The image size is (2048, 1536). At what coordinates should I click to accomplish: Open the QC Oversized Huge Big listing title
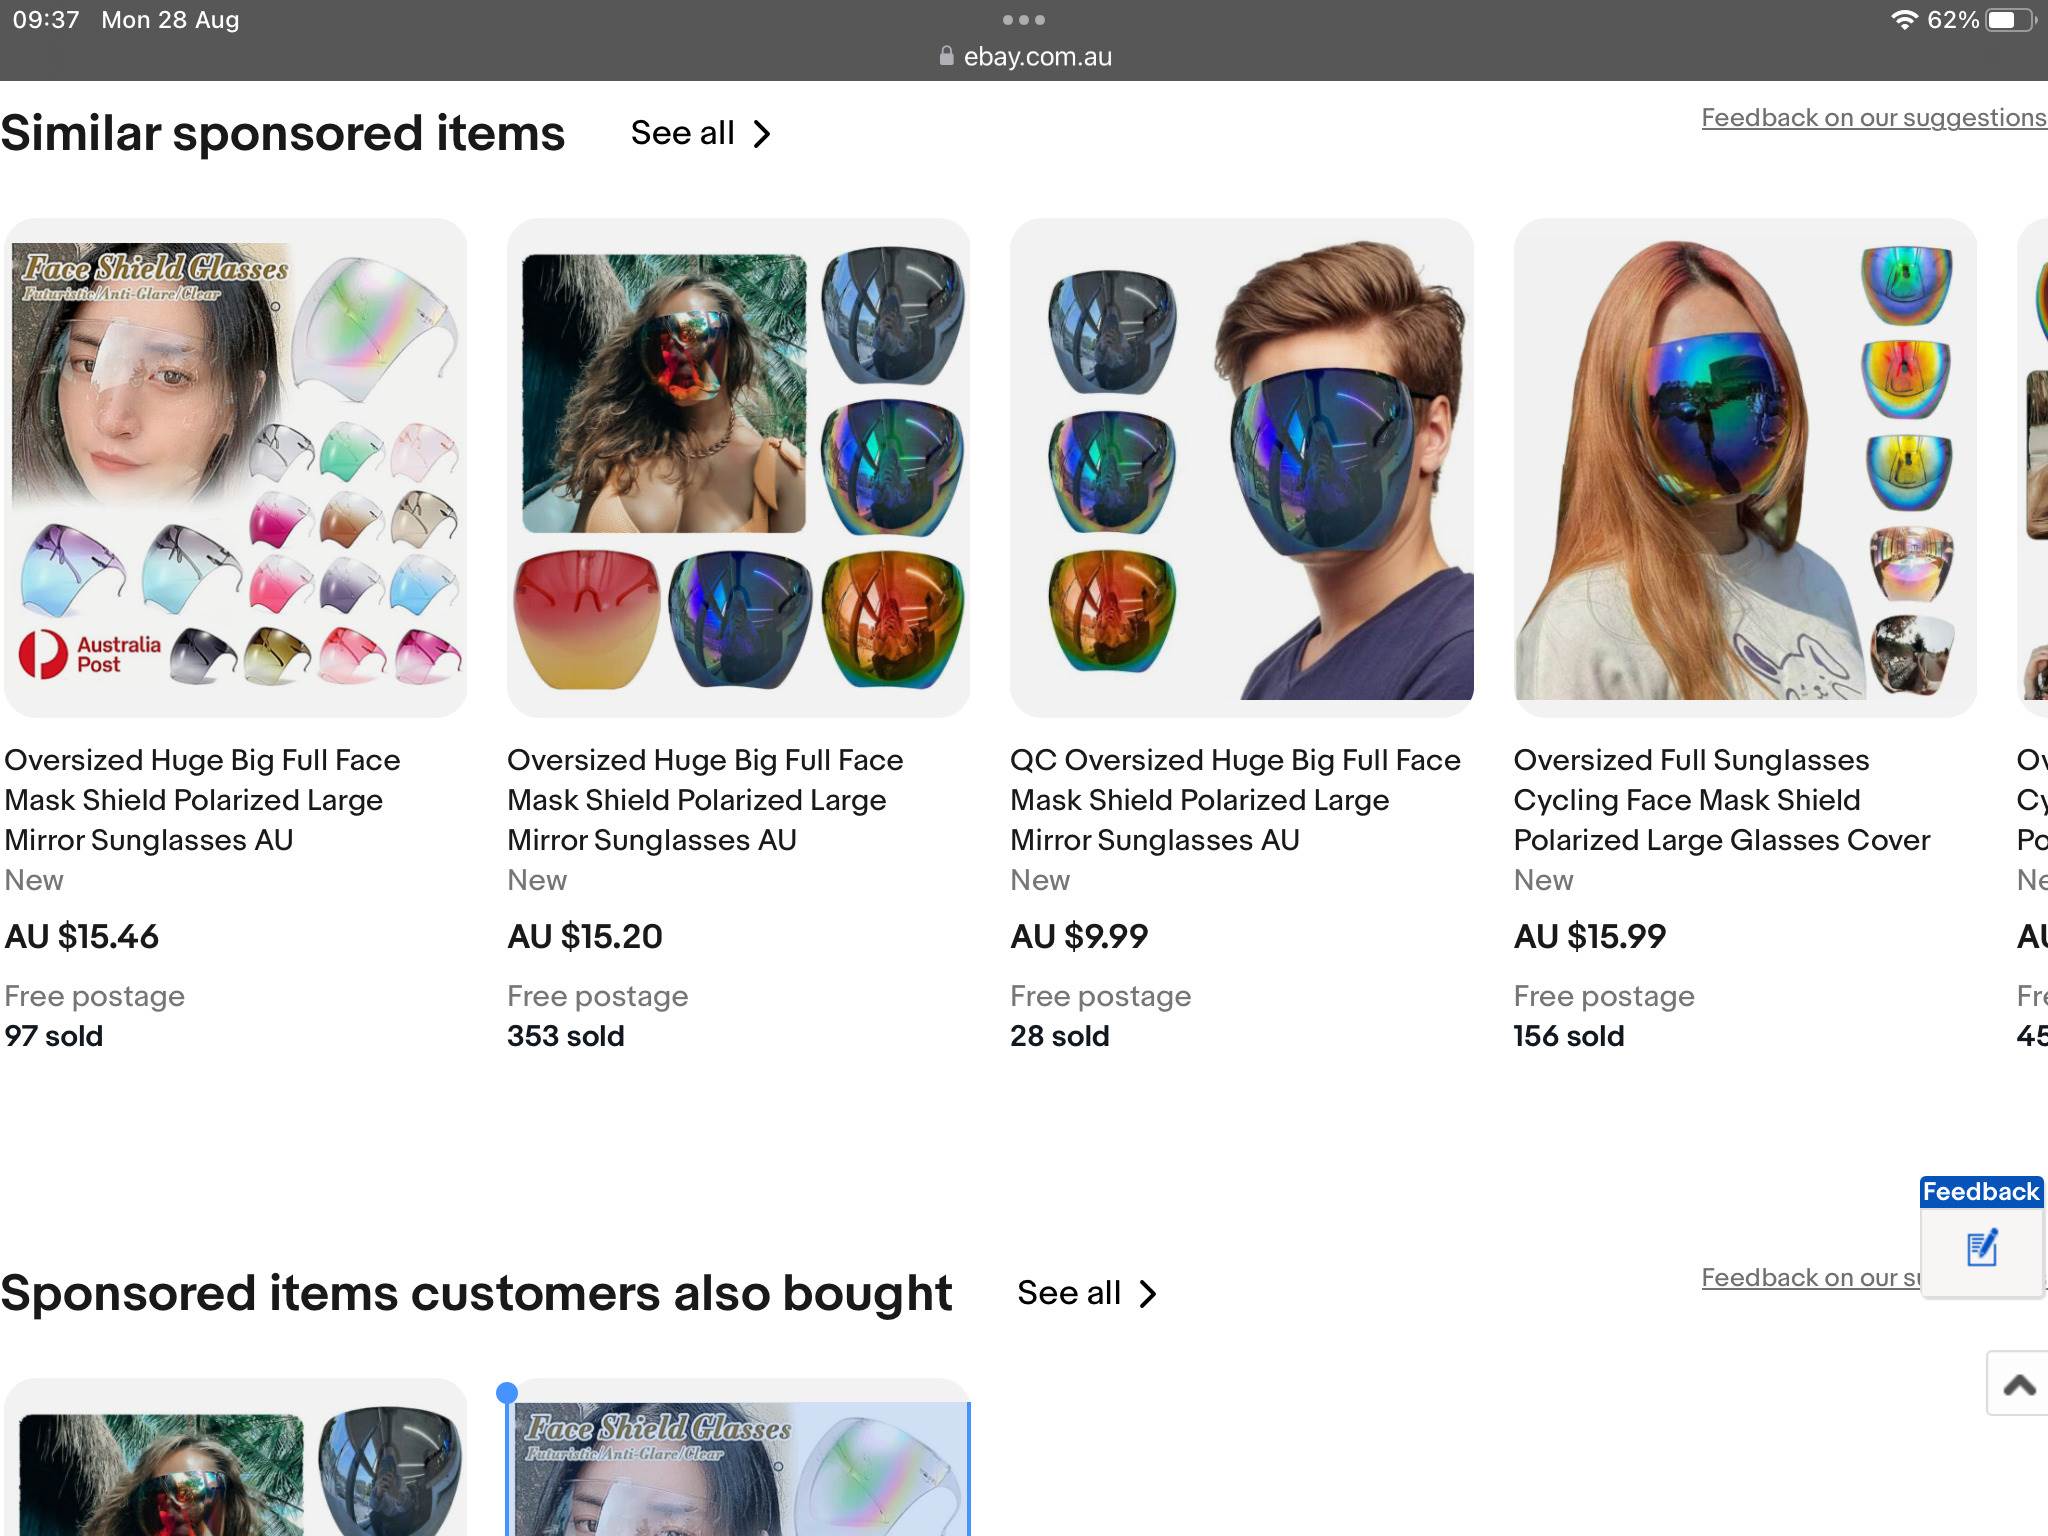[1234, 799]
